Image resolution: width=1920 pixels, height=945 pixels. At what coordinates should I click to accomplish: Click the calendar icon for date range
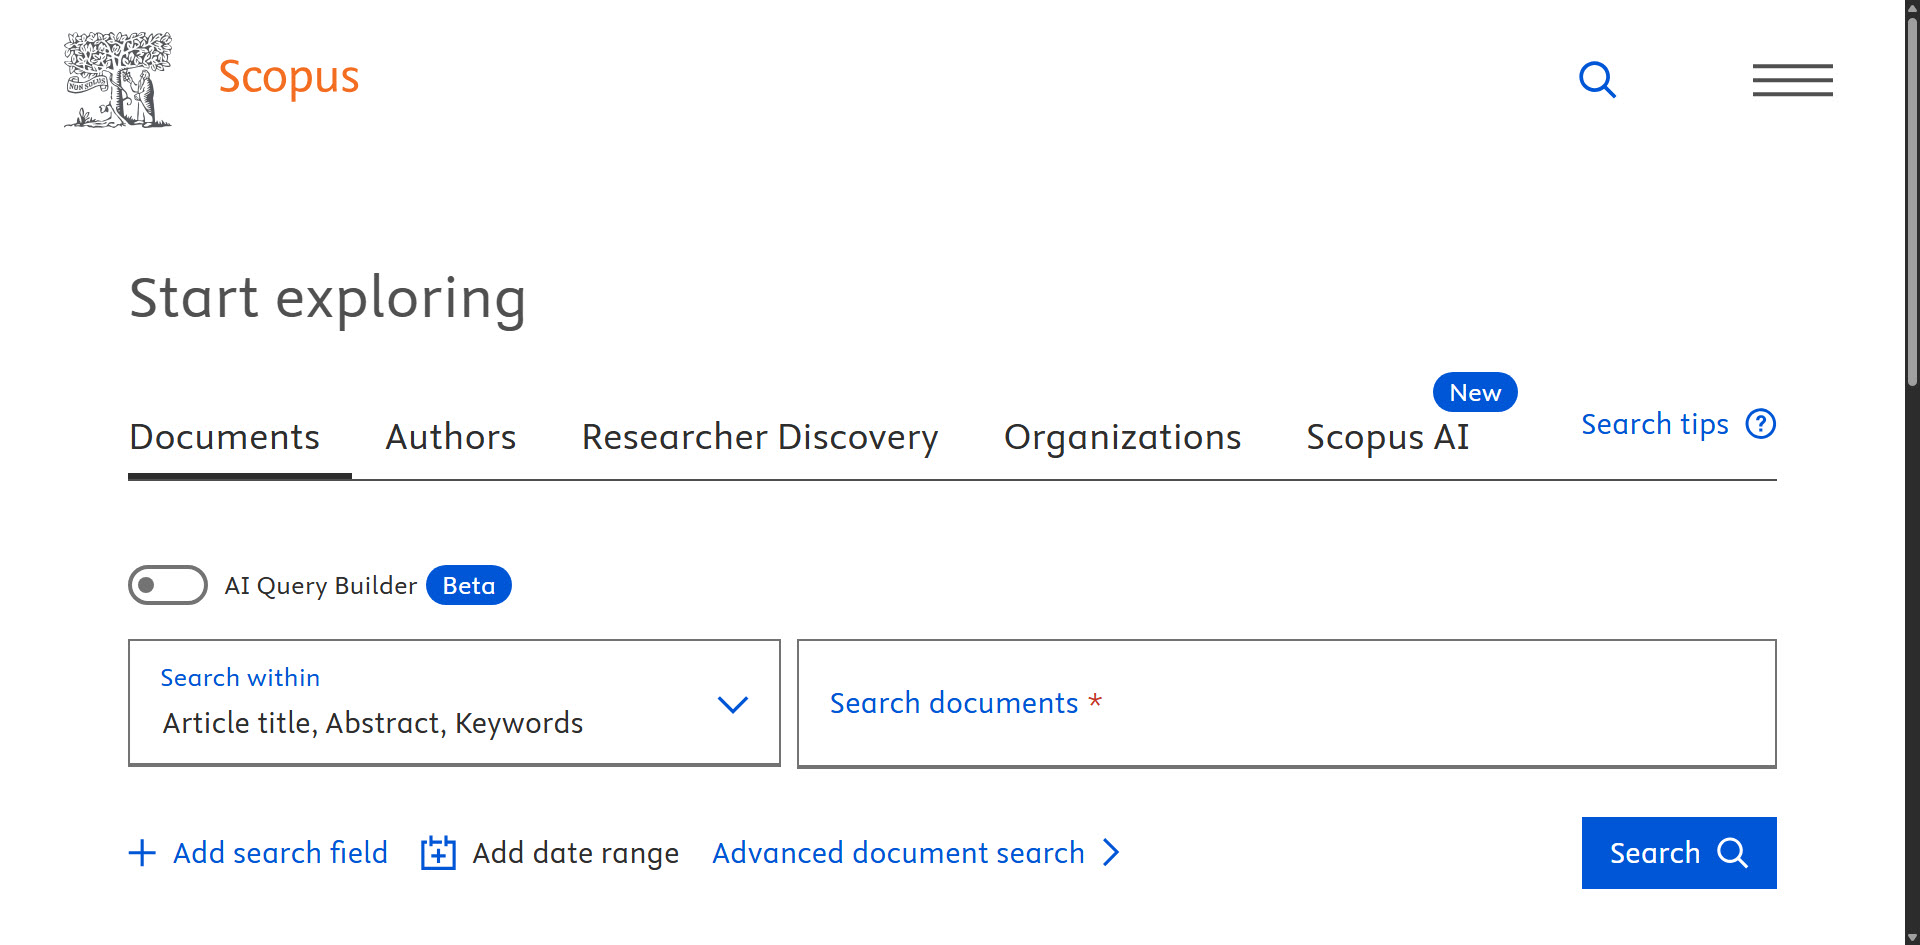[438, 853]
